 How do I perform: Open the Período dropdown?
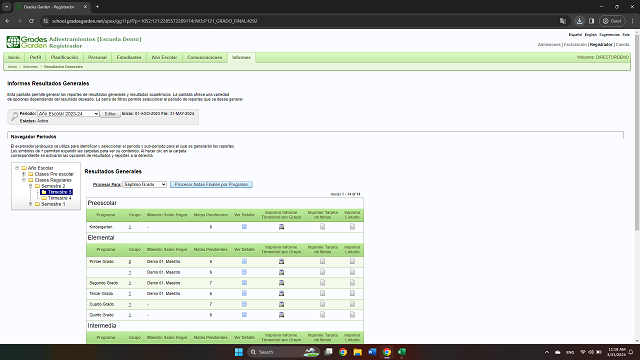click(68, 114)
